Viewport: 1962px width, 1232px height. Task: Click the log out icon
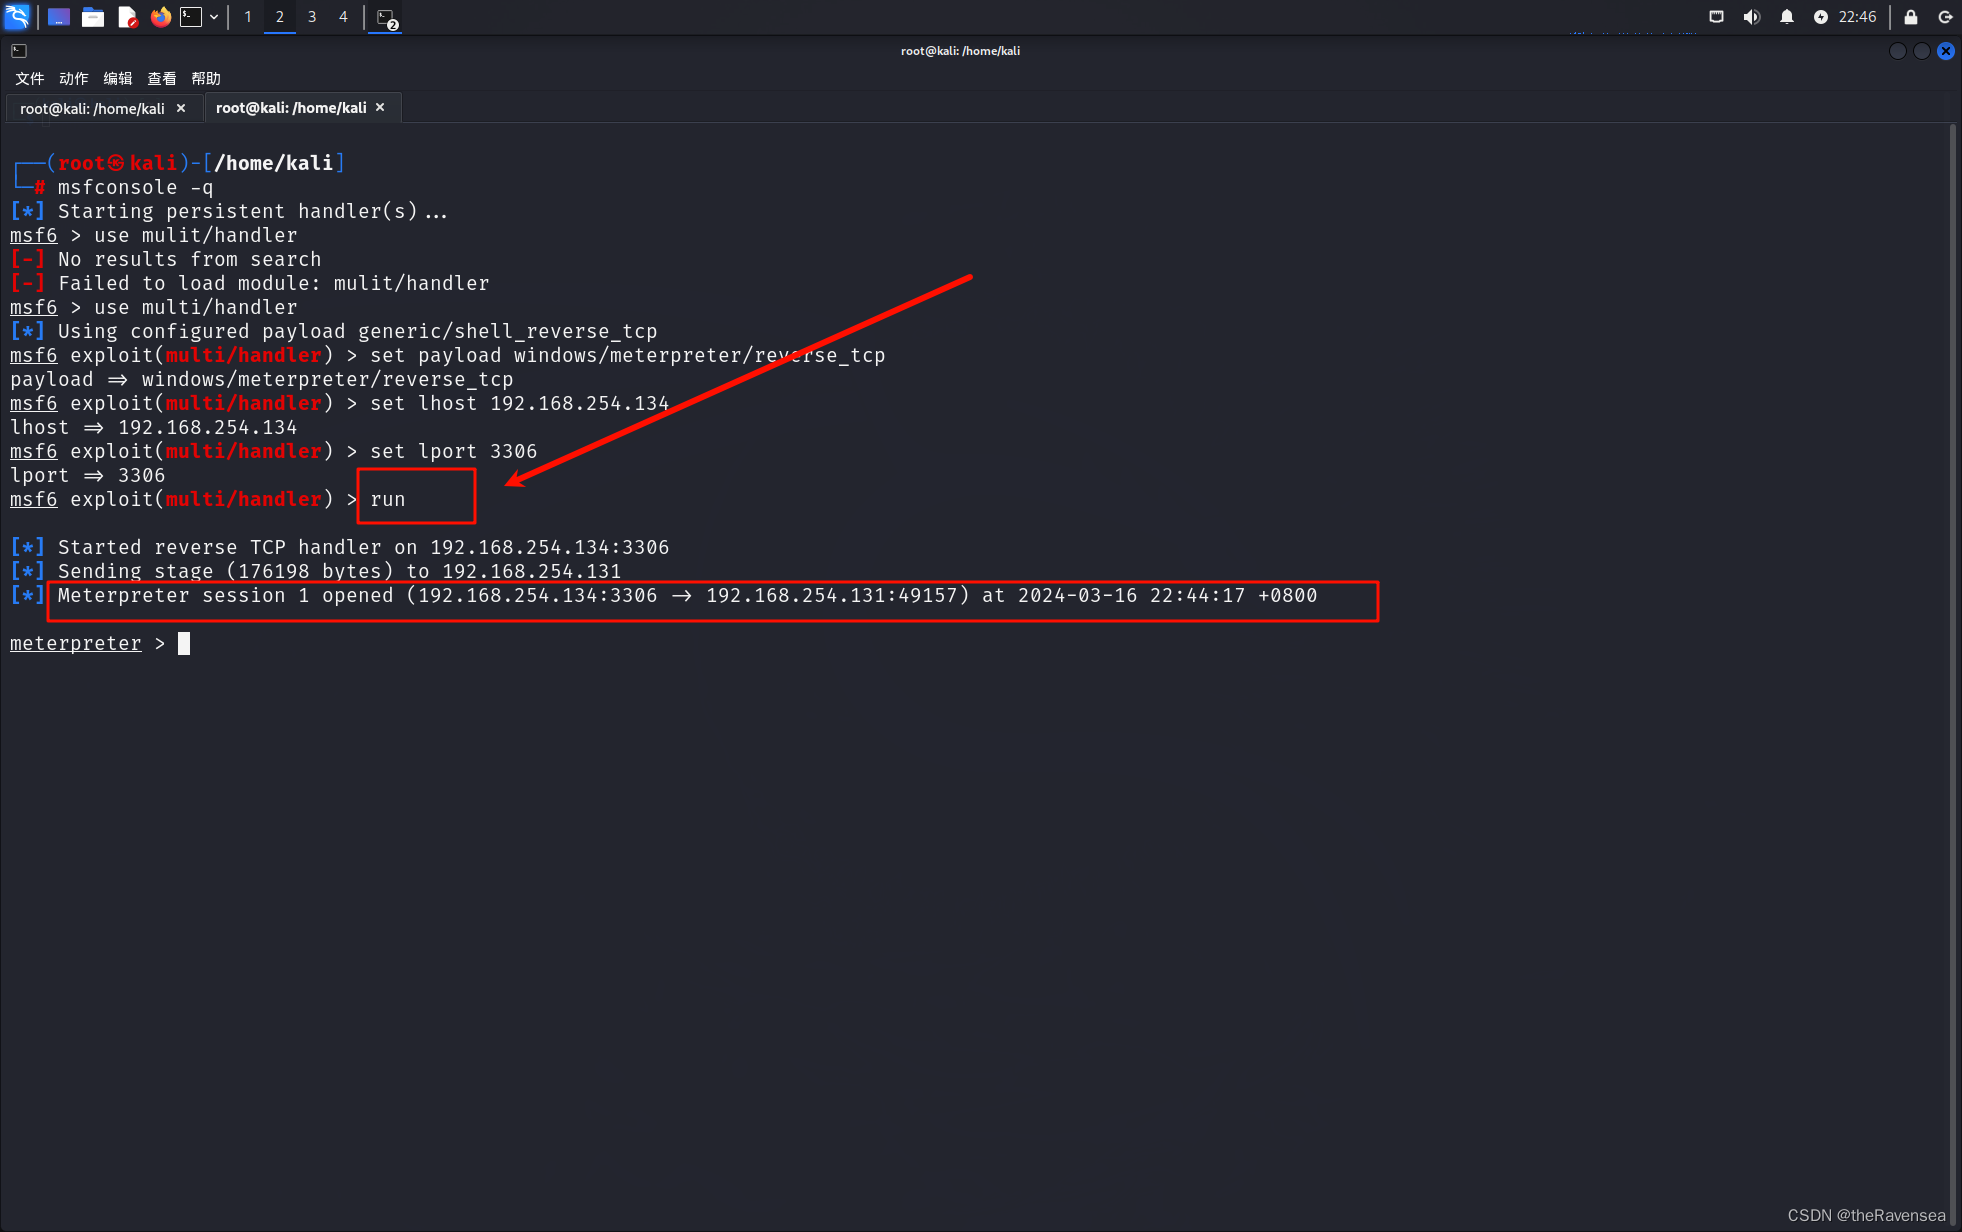[1945, 17]
